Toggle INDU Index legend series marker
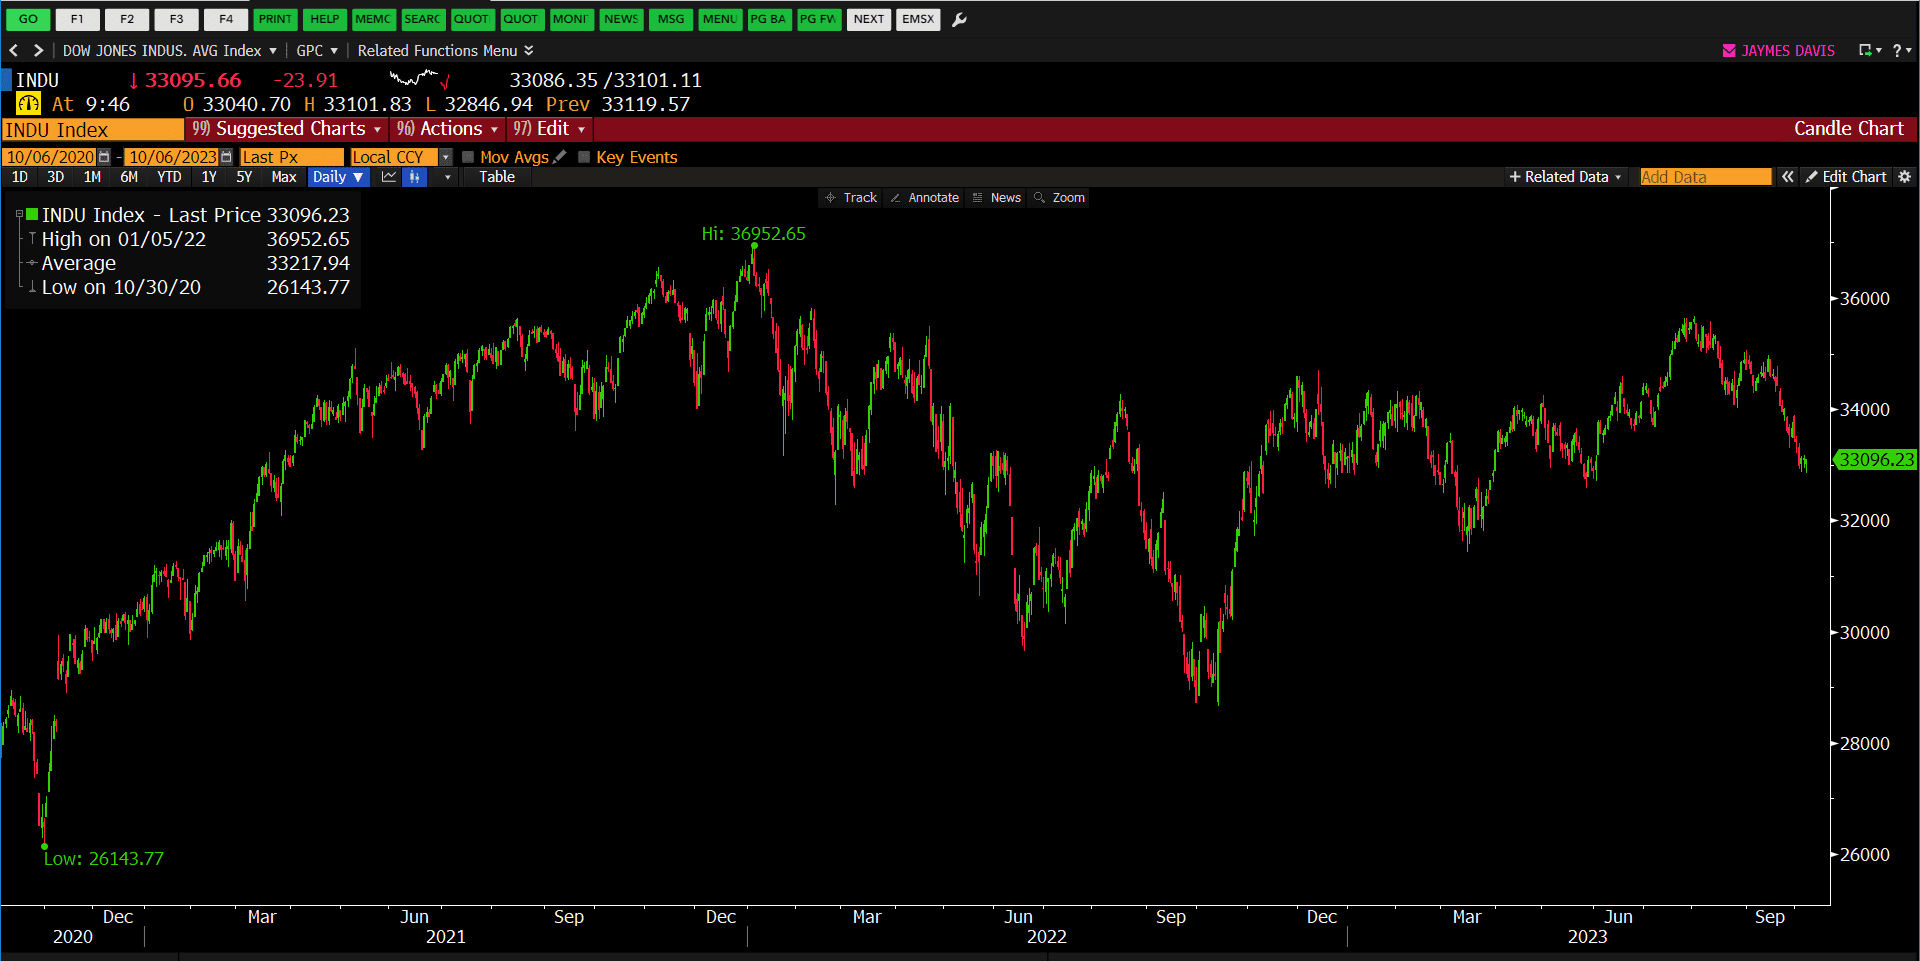 tap(32, 214)
